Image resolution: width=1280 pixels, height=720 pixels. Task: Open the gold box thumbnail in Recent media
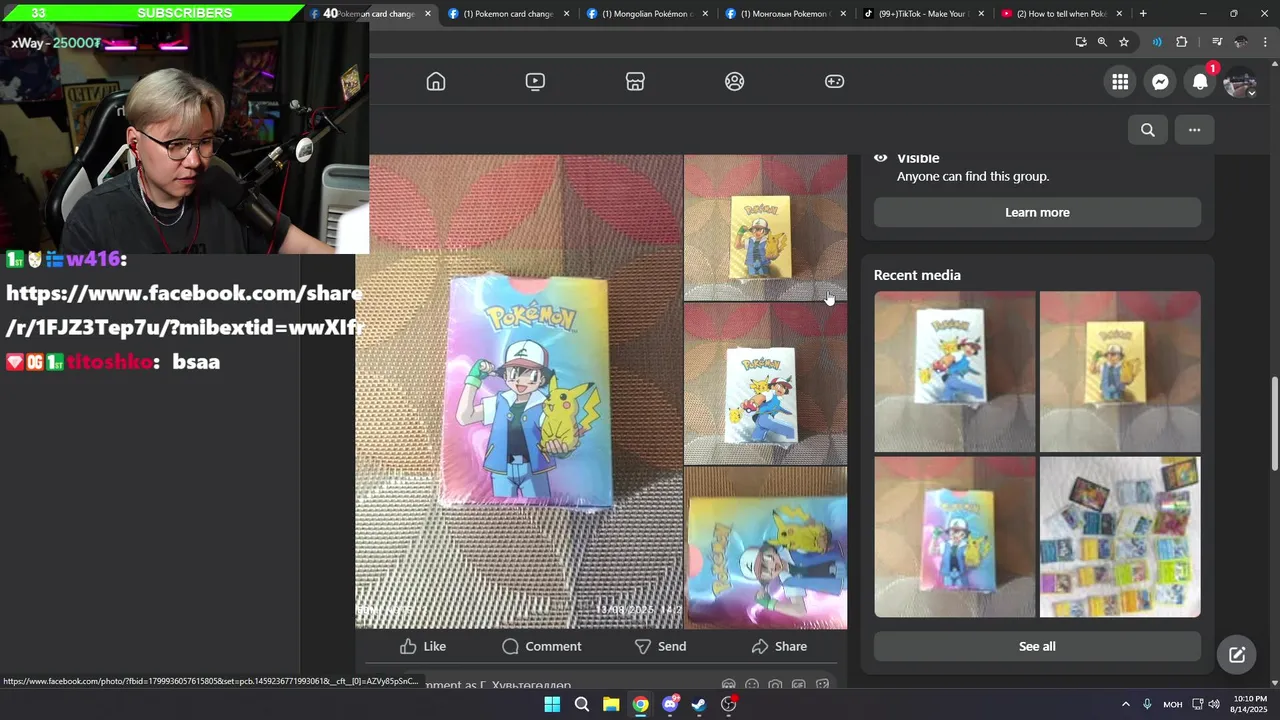tap(1120, 371)
